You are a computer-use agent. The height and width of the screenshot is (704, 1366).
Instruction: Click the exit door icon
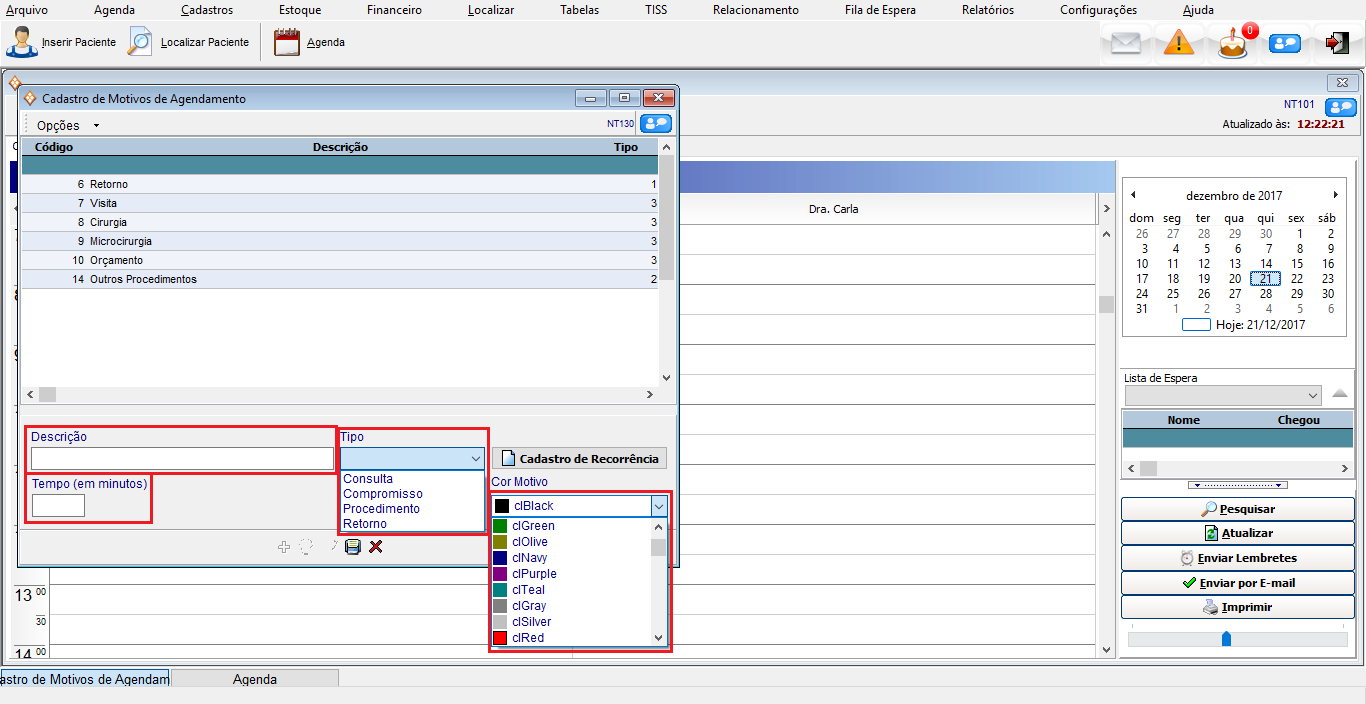click(x=1337, y=43)
